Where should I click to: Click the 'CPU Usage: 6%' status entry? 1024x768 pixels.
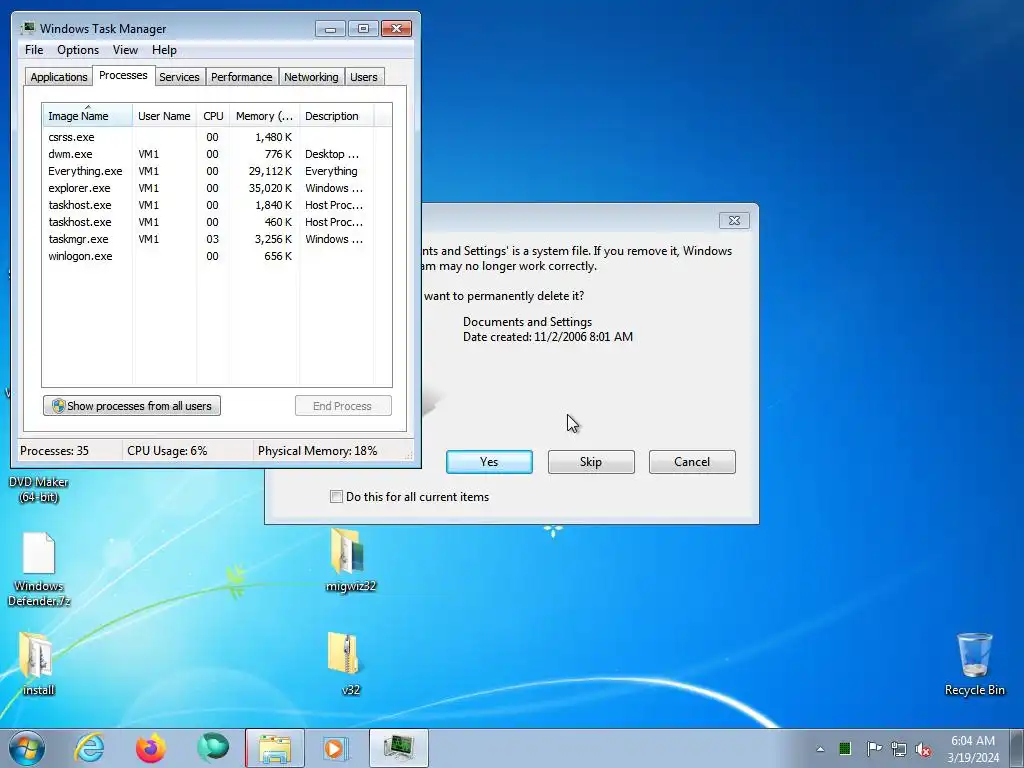[167, 451]
